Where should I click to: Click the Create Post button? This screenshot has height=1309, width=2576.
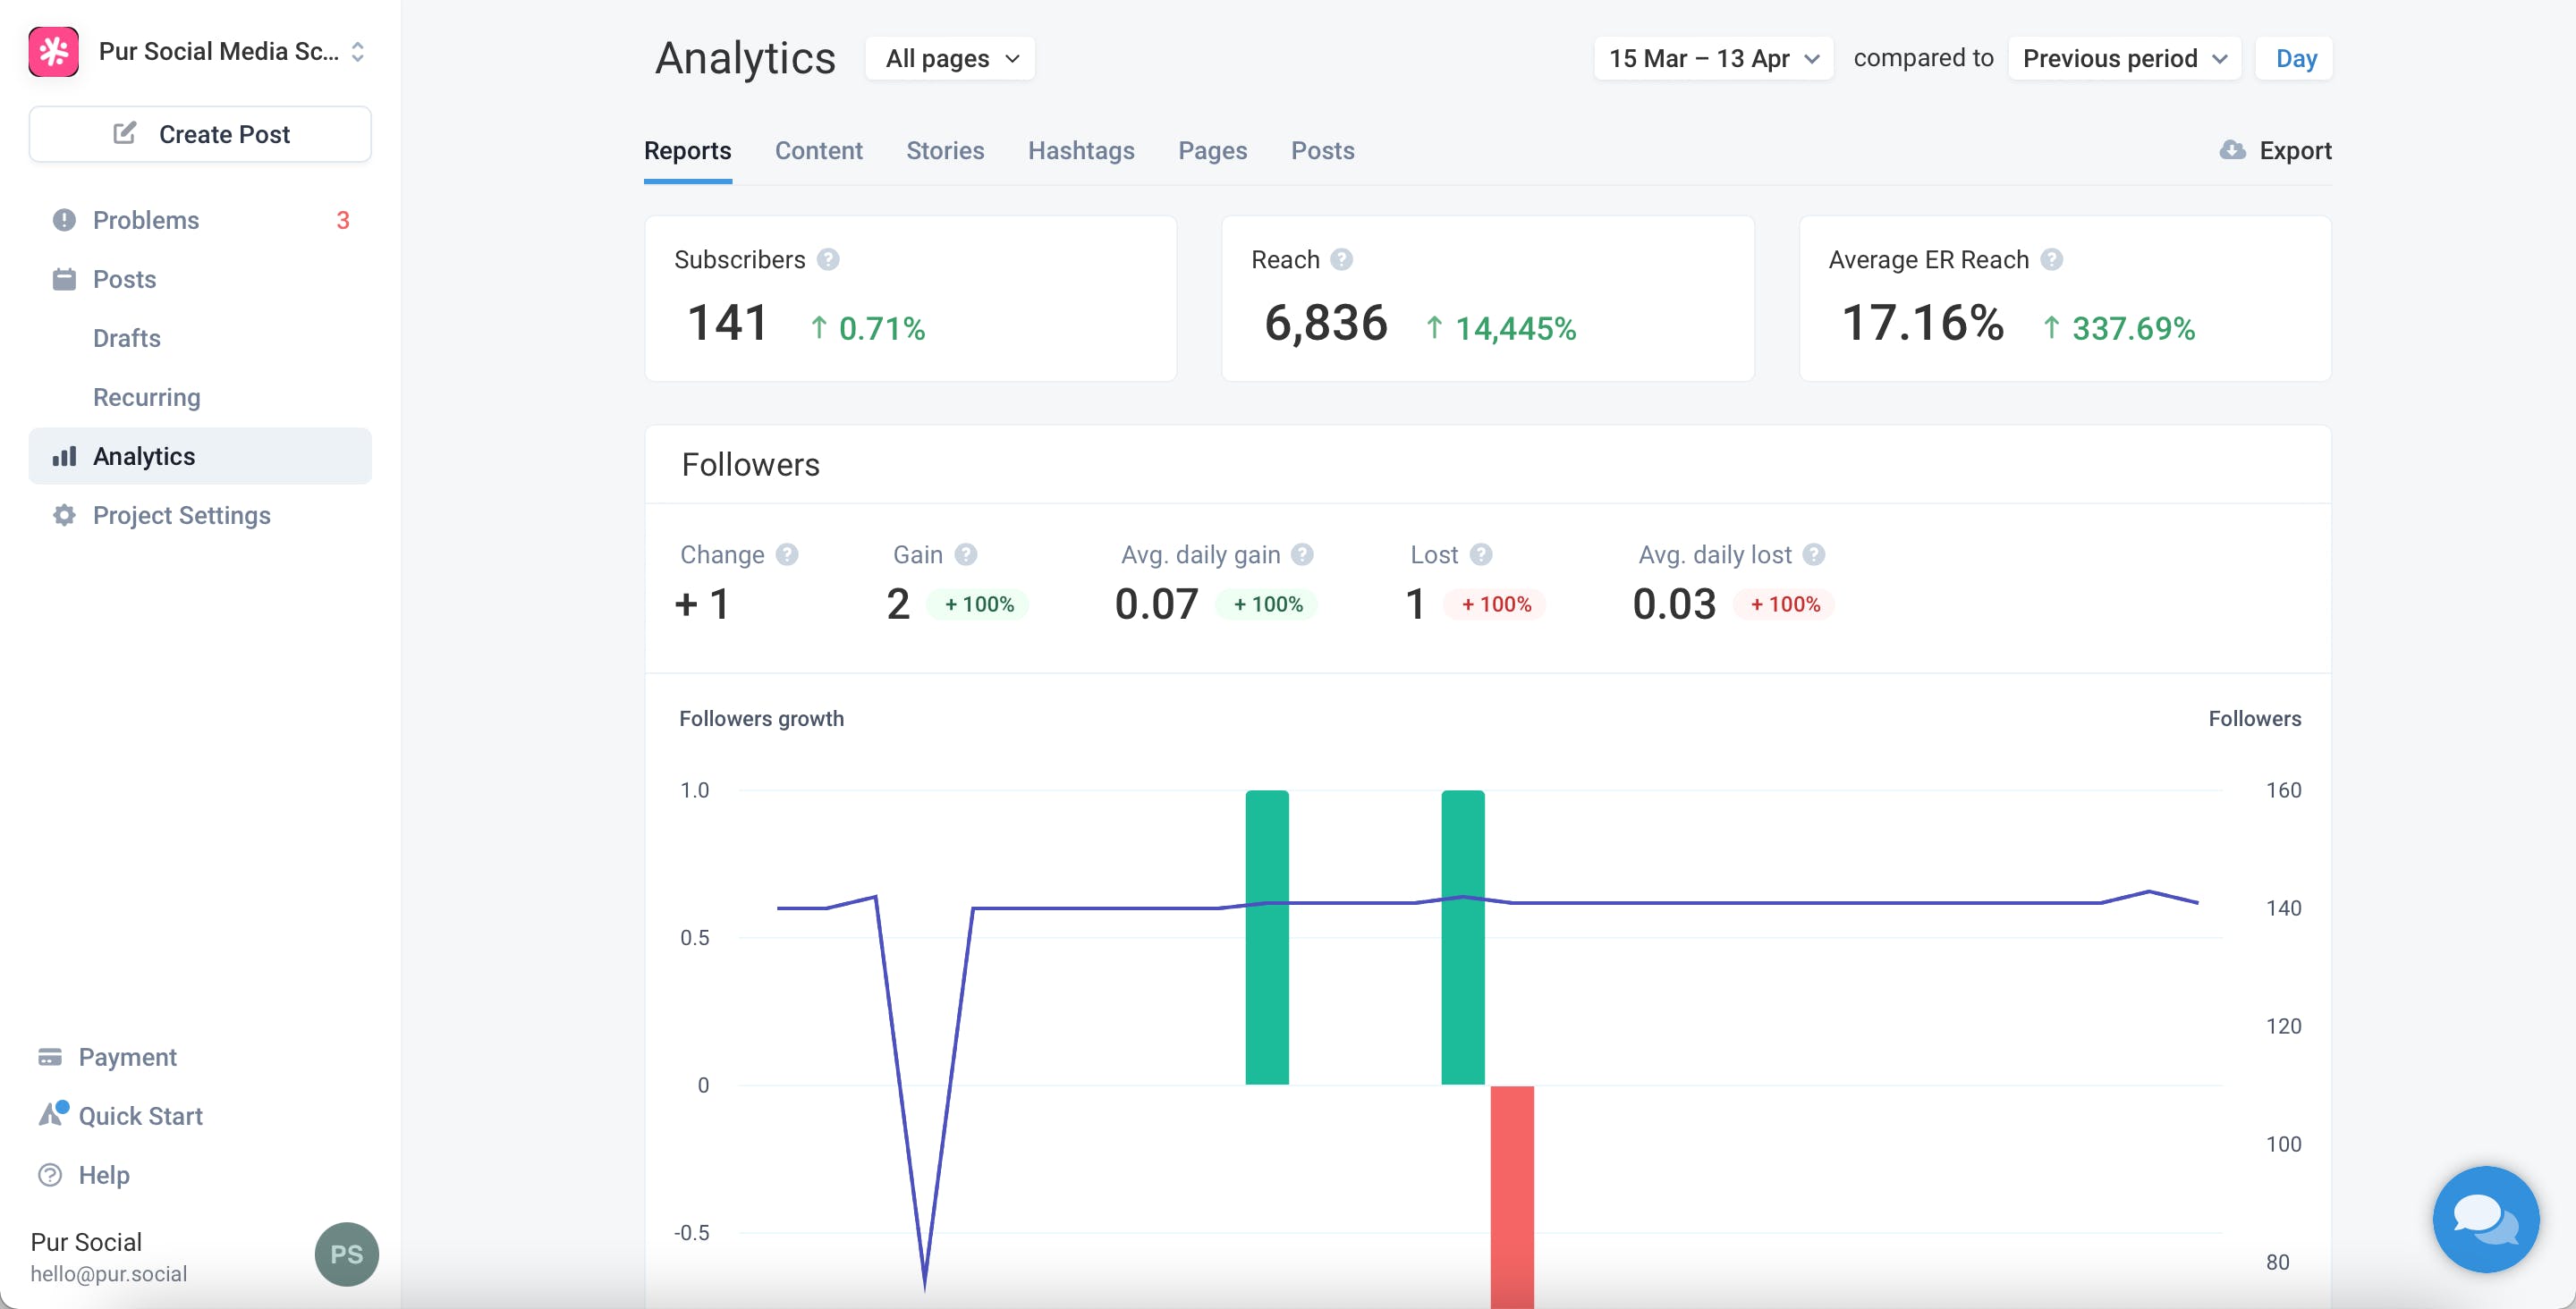click(x=200, y=134)
